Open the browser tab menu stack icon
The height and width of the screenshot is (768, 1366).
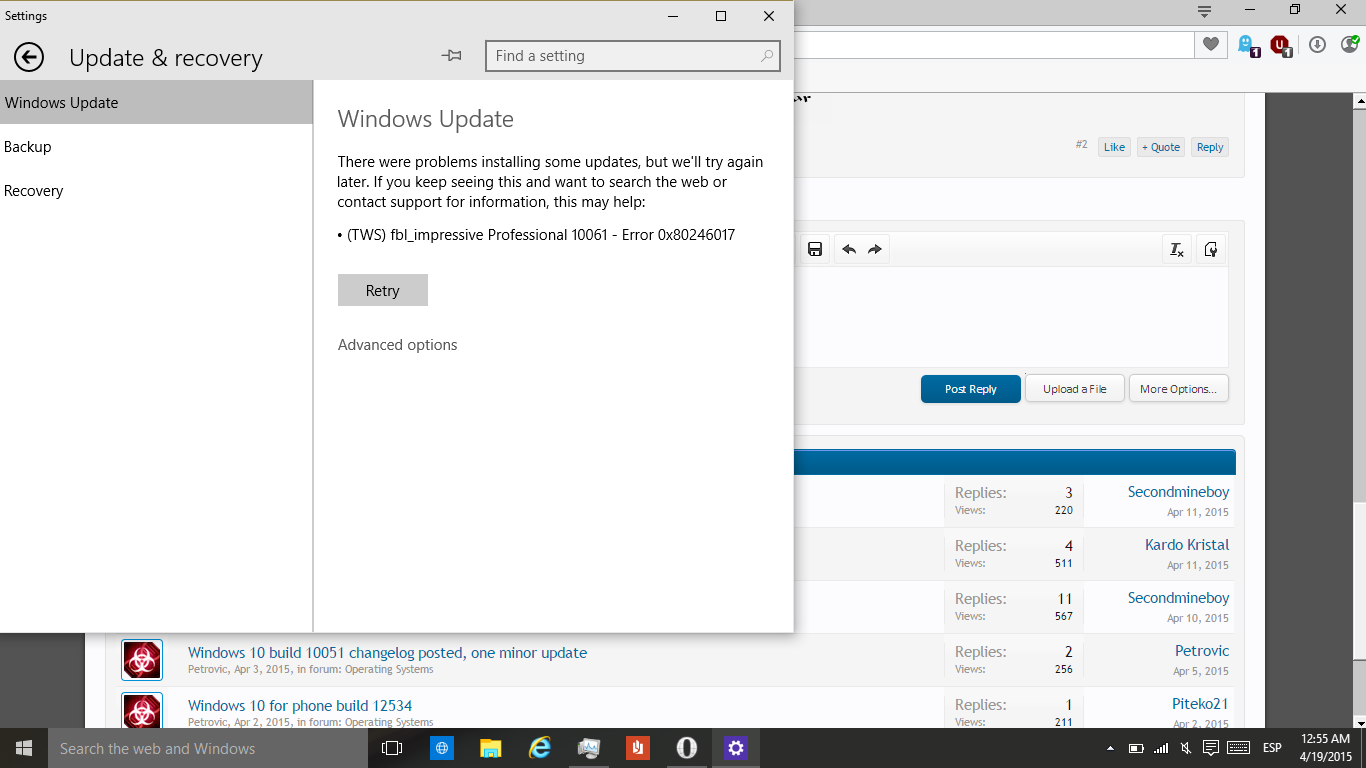1205,11
